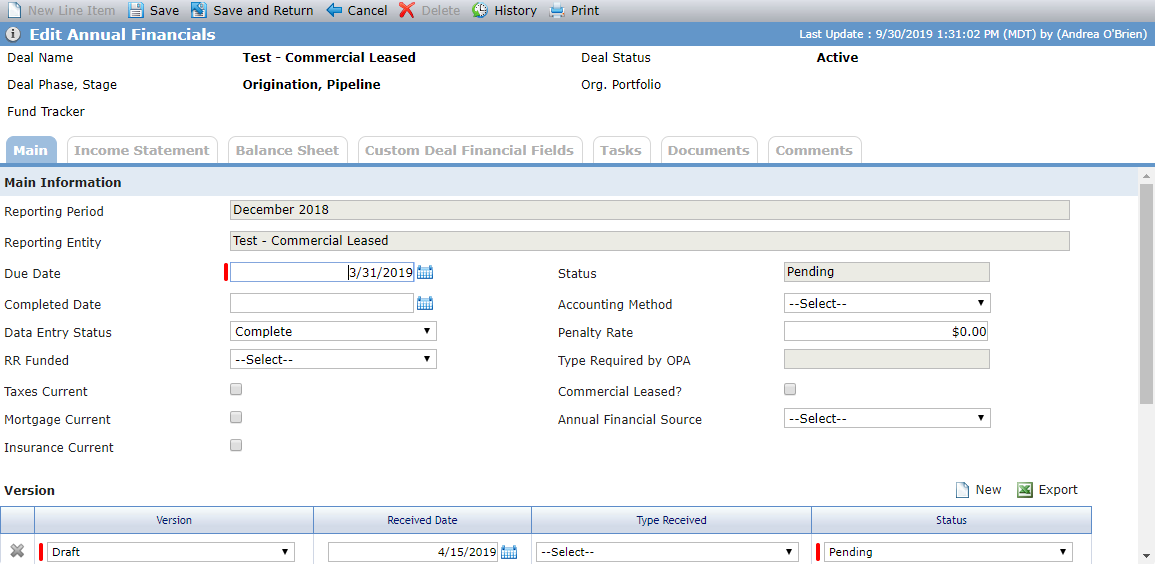
Task: Click the Export Excel icon
Action: (x=1025, y=490)
